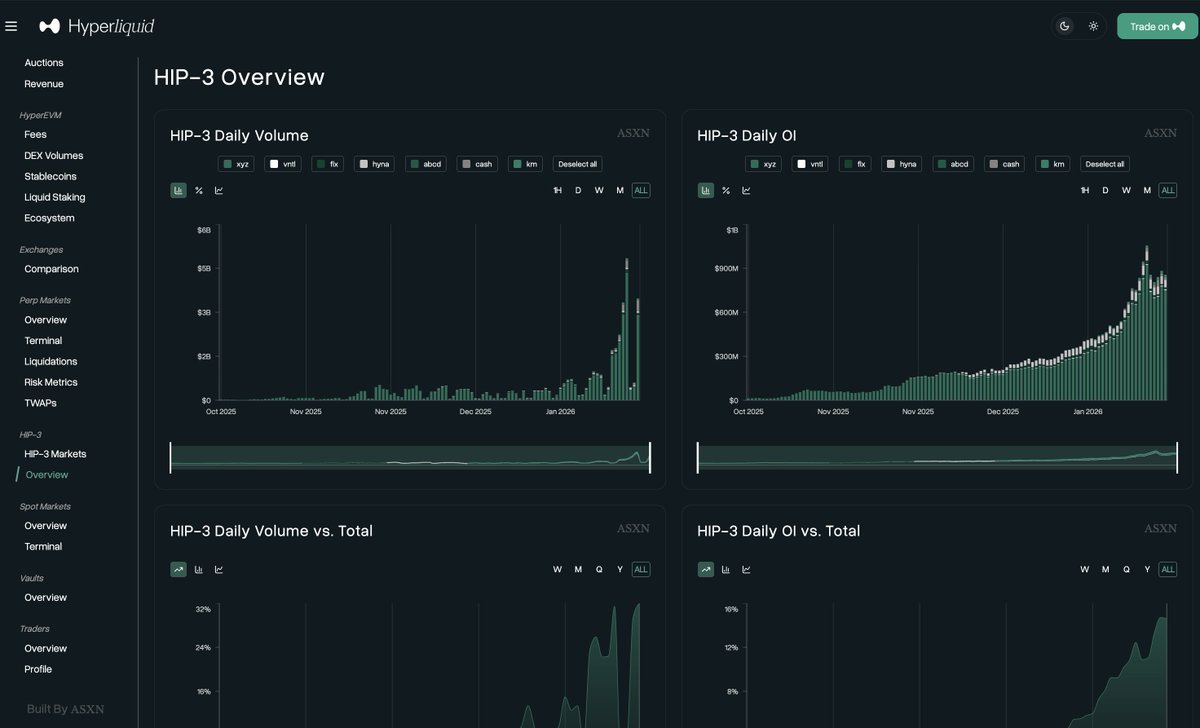Open DEX Volumes page

point(54,155)
